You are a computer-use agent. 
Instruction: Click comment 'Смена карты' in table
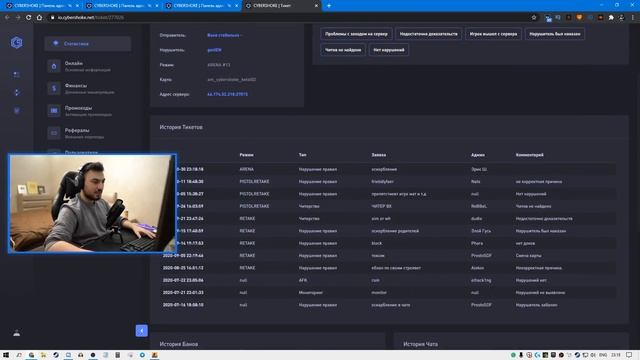coord(528,256)
